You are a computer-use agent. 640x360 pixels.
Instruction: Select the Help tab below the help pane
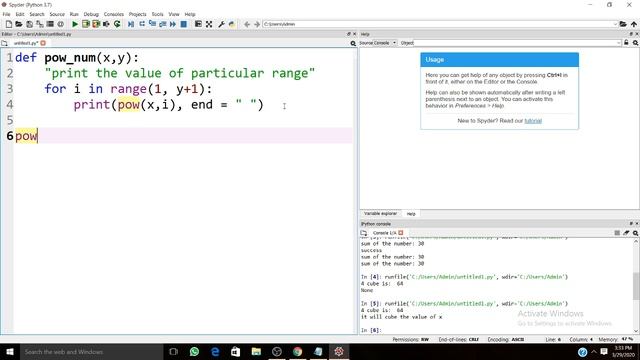411,214
